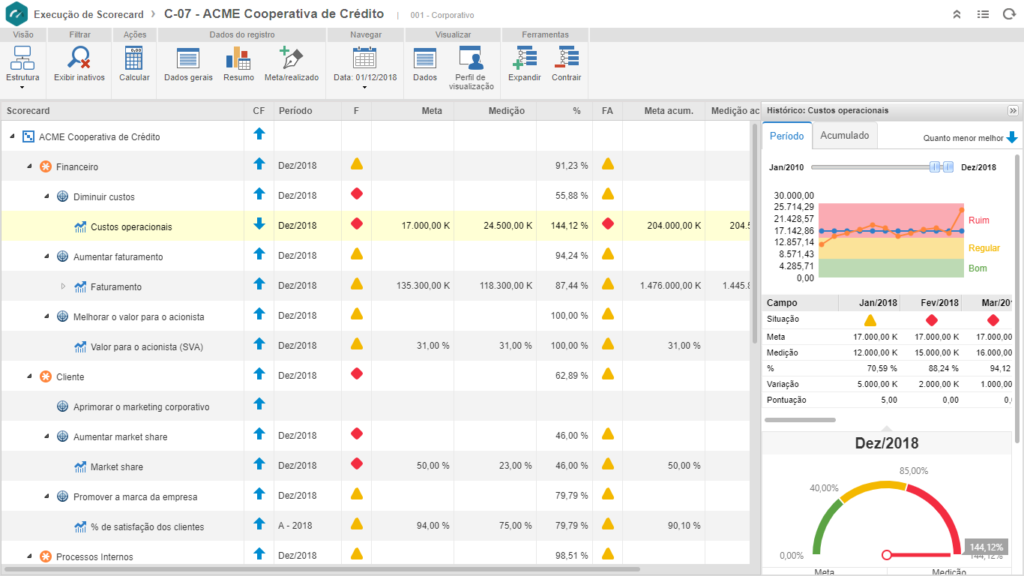The image size is (1024, 576).
Task: Collapse the history panel with double-arrow button
Action: [x=1012, y=110]
